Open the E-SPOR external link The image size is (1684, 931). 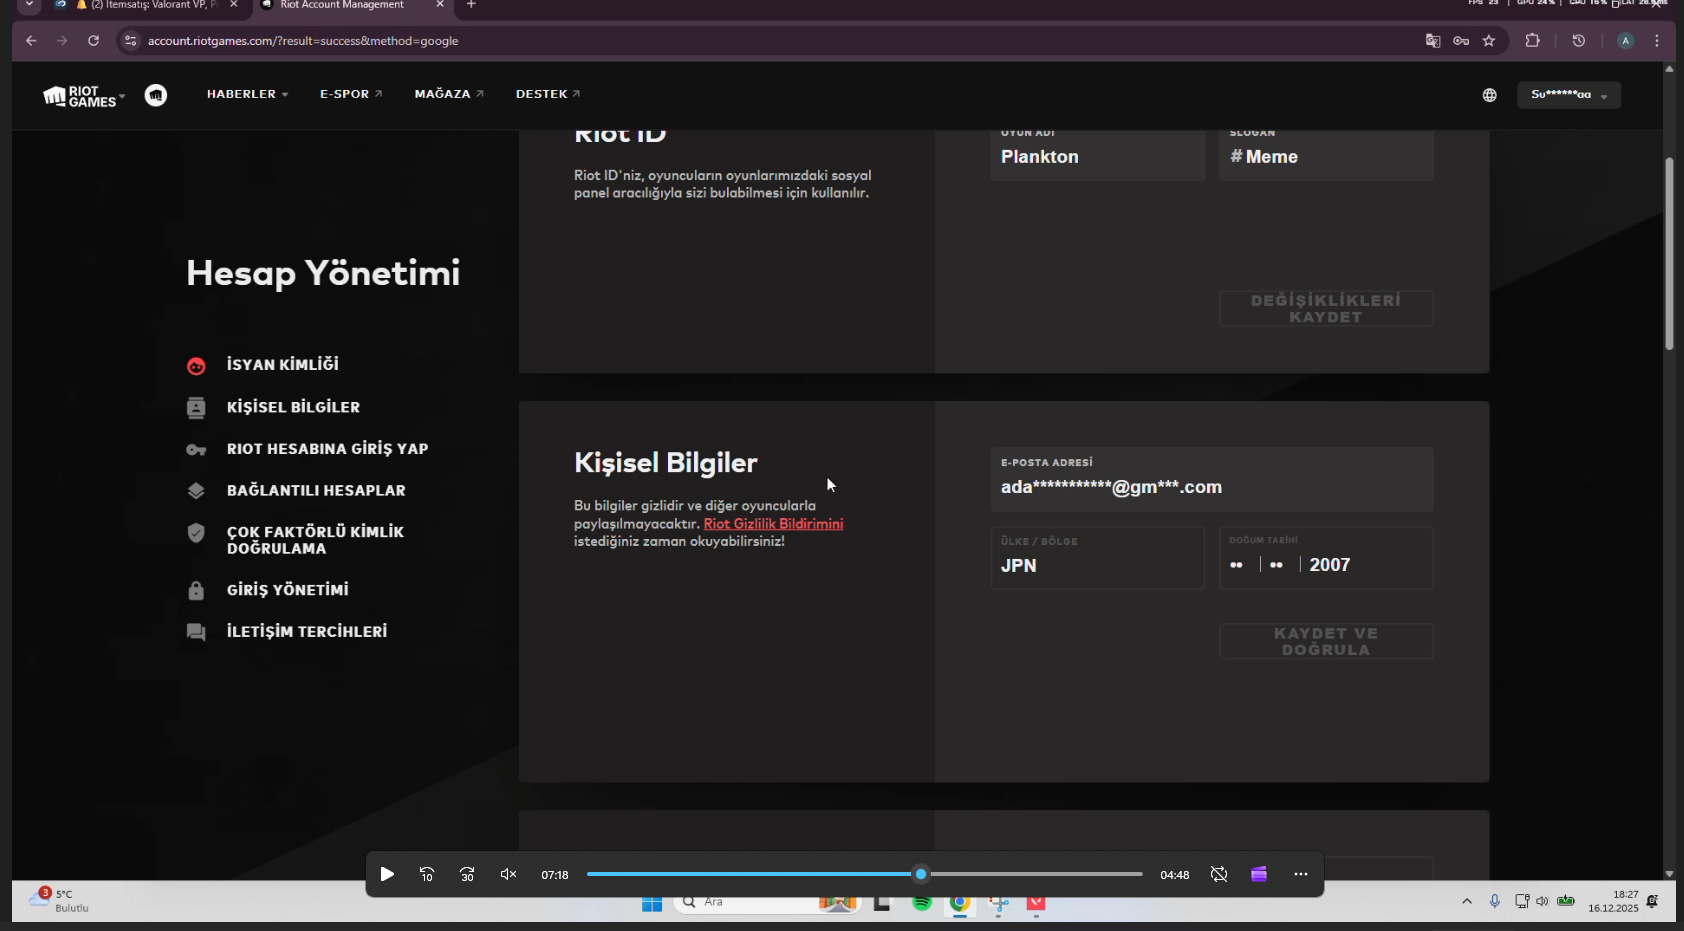351,94
